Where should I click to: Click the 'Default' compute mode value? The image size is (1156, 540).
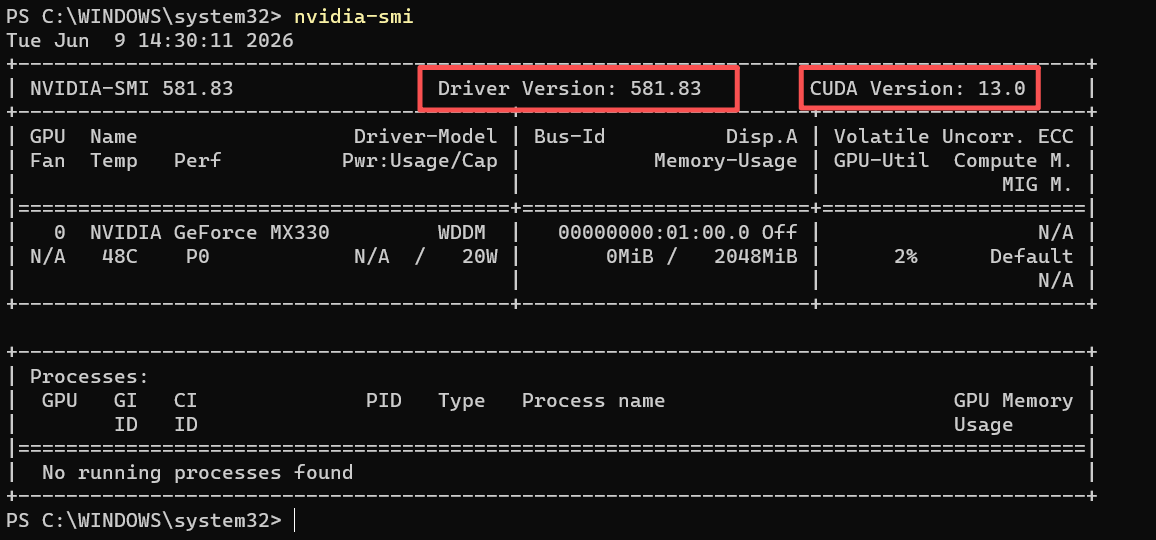click(x=1032, y=257)
